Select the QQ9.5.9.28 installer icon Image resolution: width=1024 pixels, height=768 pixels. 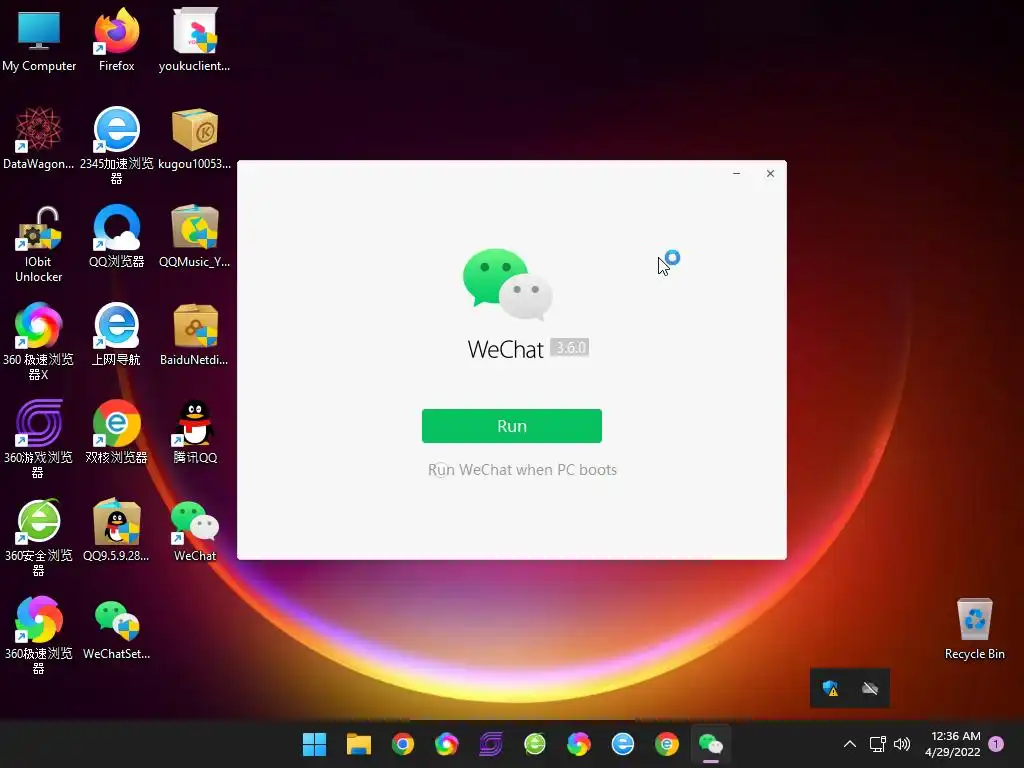point(116,530)
